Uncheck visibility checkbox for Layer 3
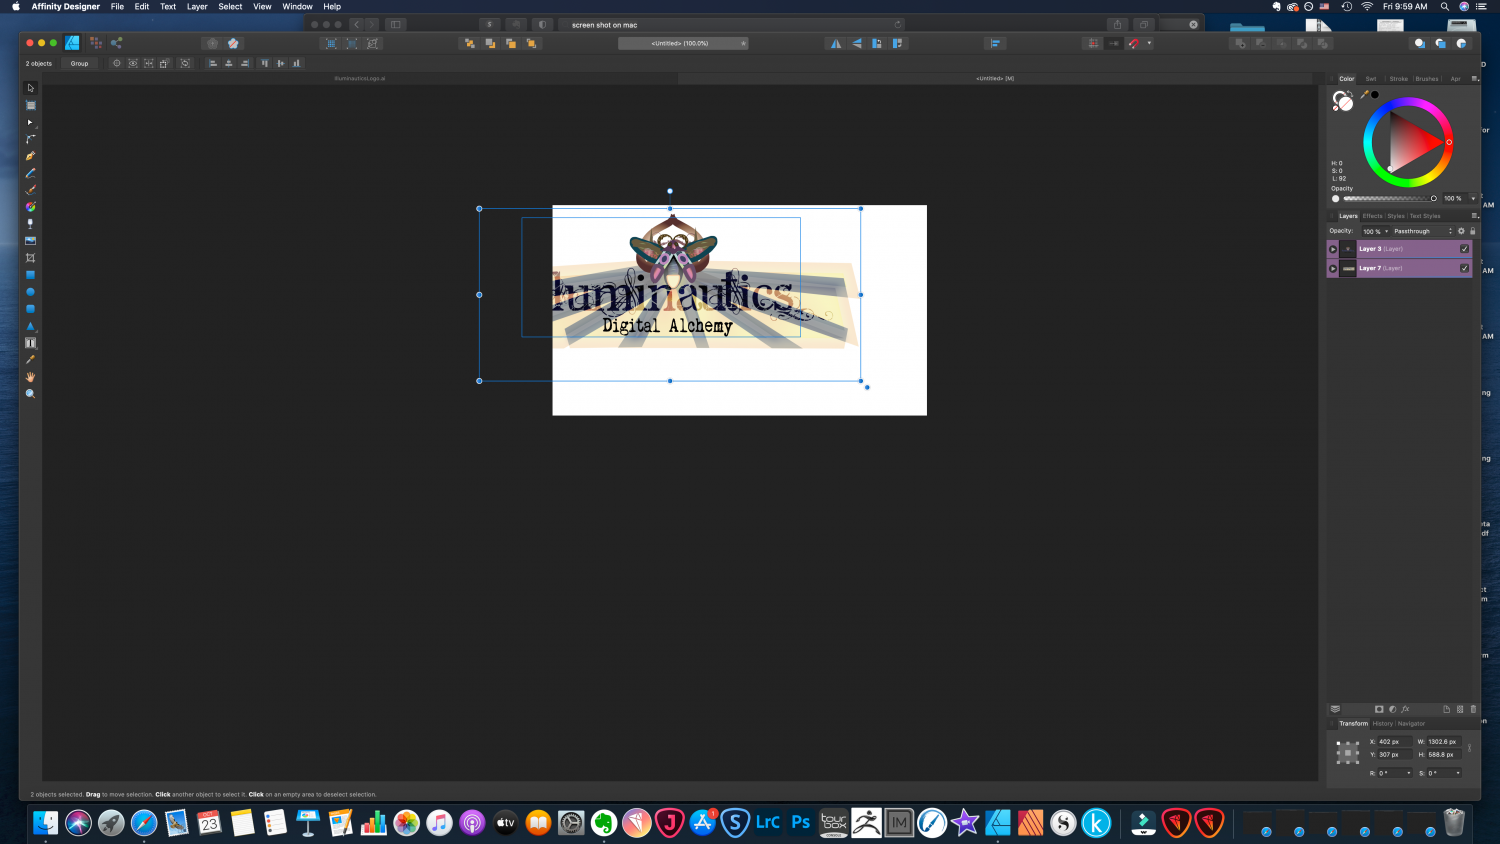Viewport: 1500px width, 844px height. pos(1465,249)
